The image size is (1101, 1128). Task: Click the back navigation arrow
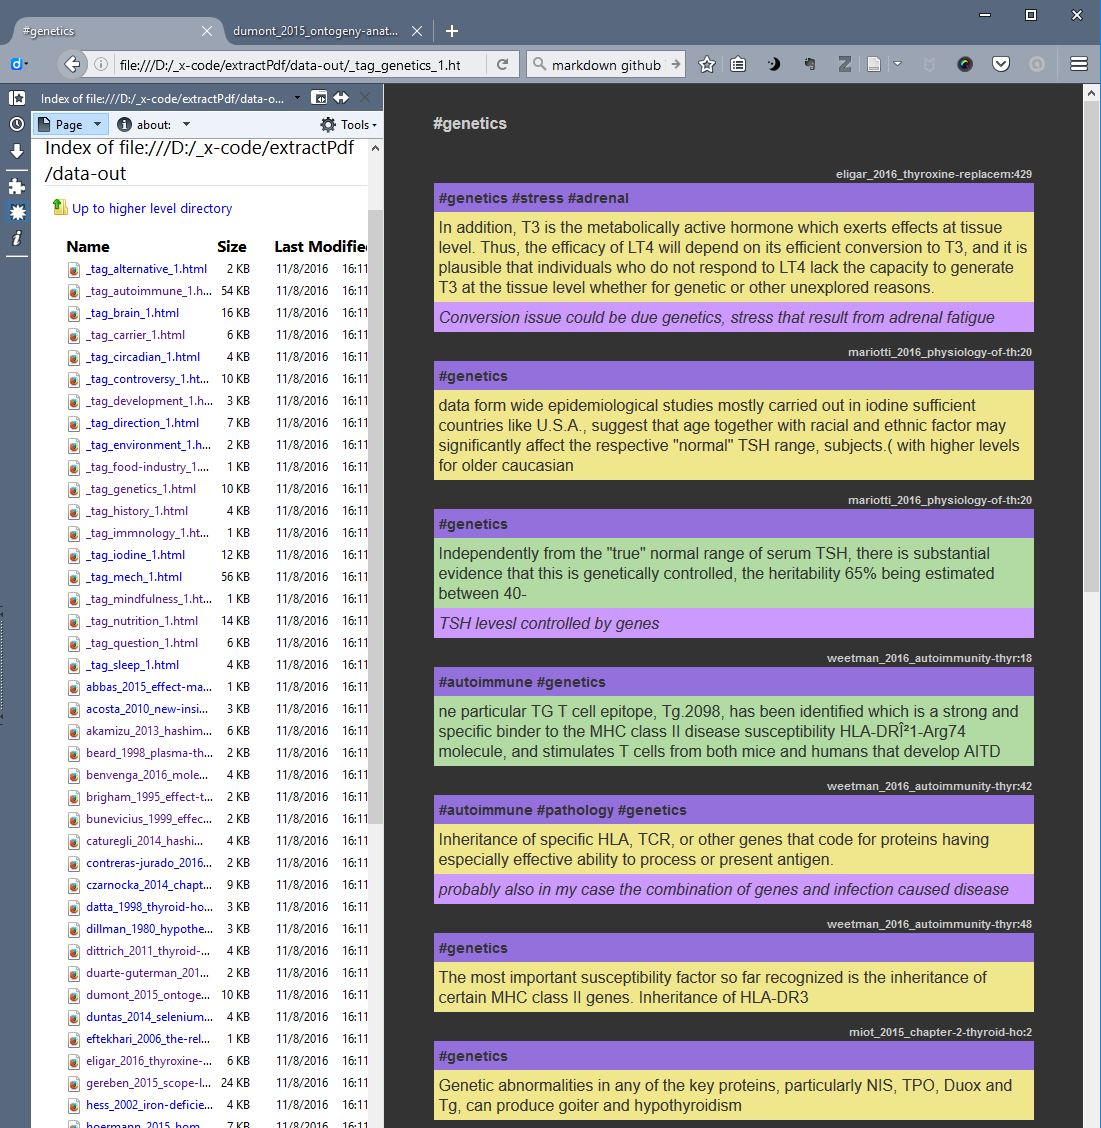72,64
